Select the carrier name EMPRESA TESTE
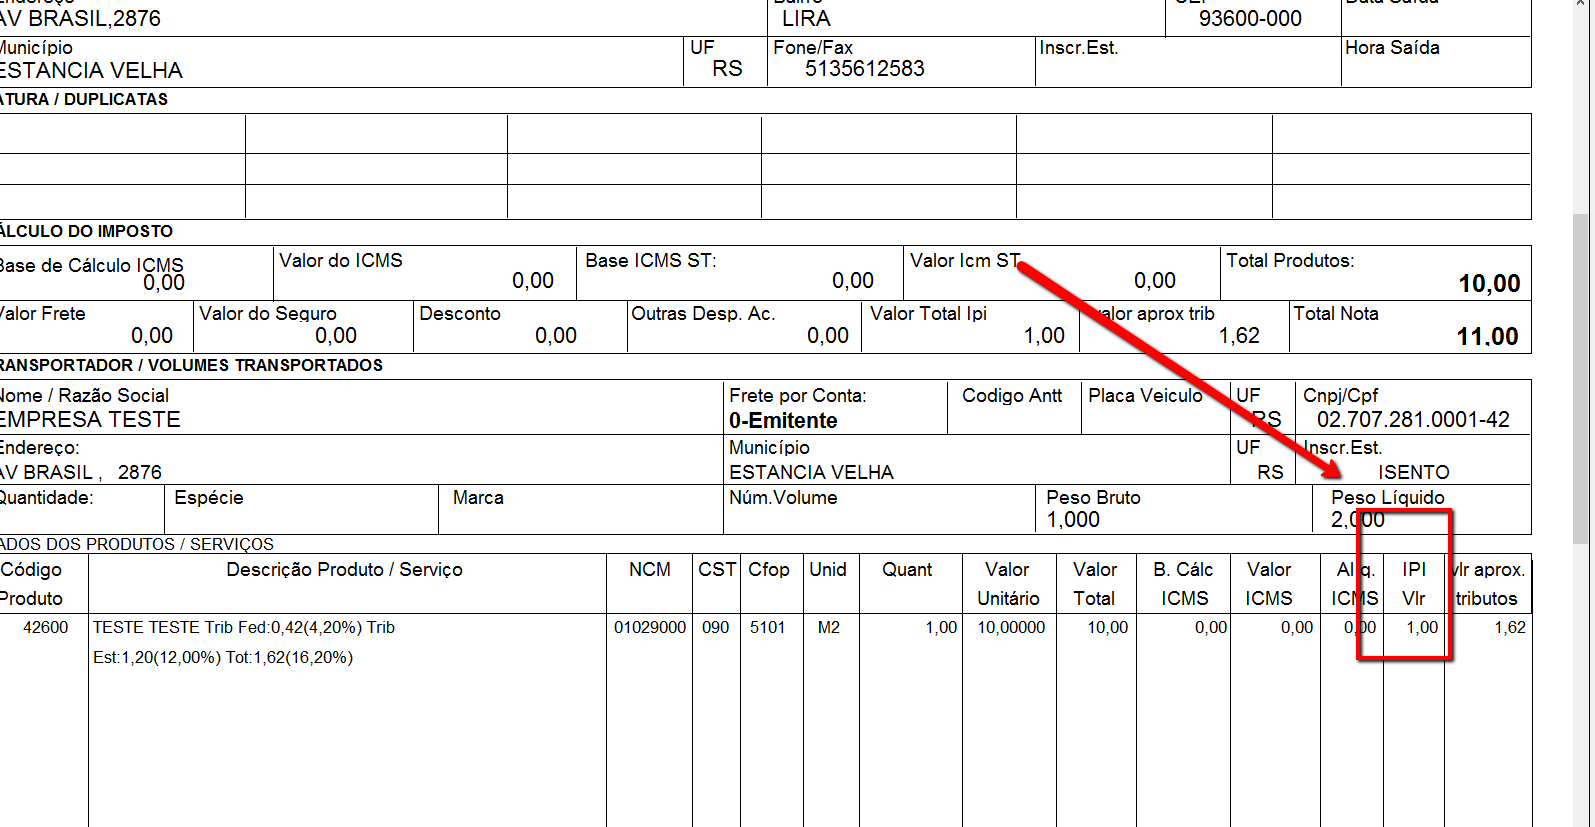The image size is (1595, 827). tap(90, 420)
